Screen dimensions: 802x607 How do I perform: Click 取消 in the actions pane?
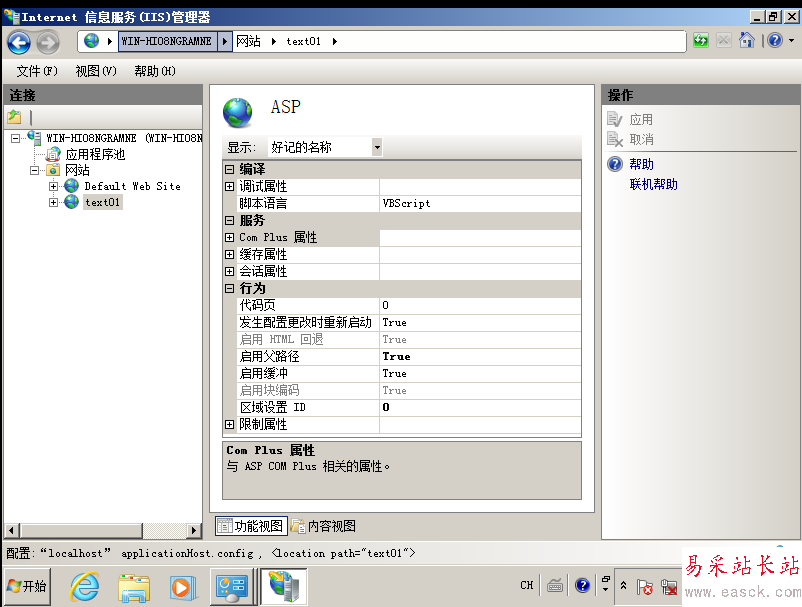click(x=641, y=139)
